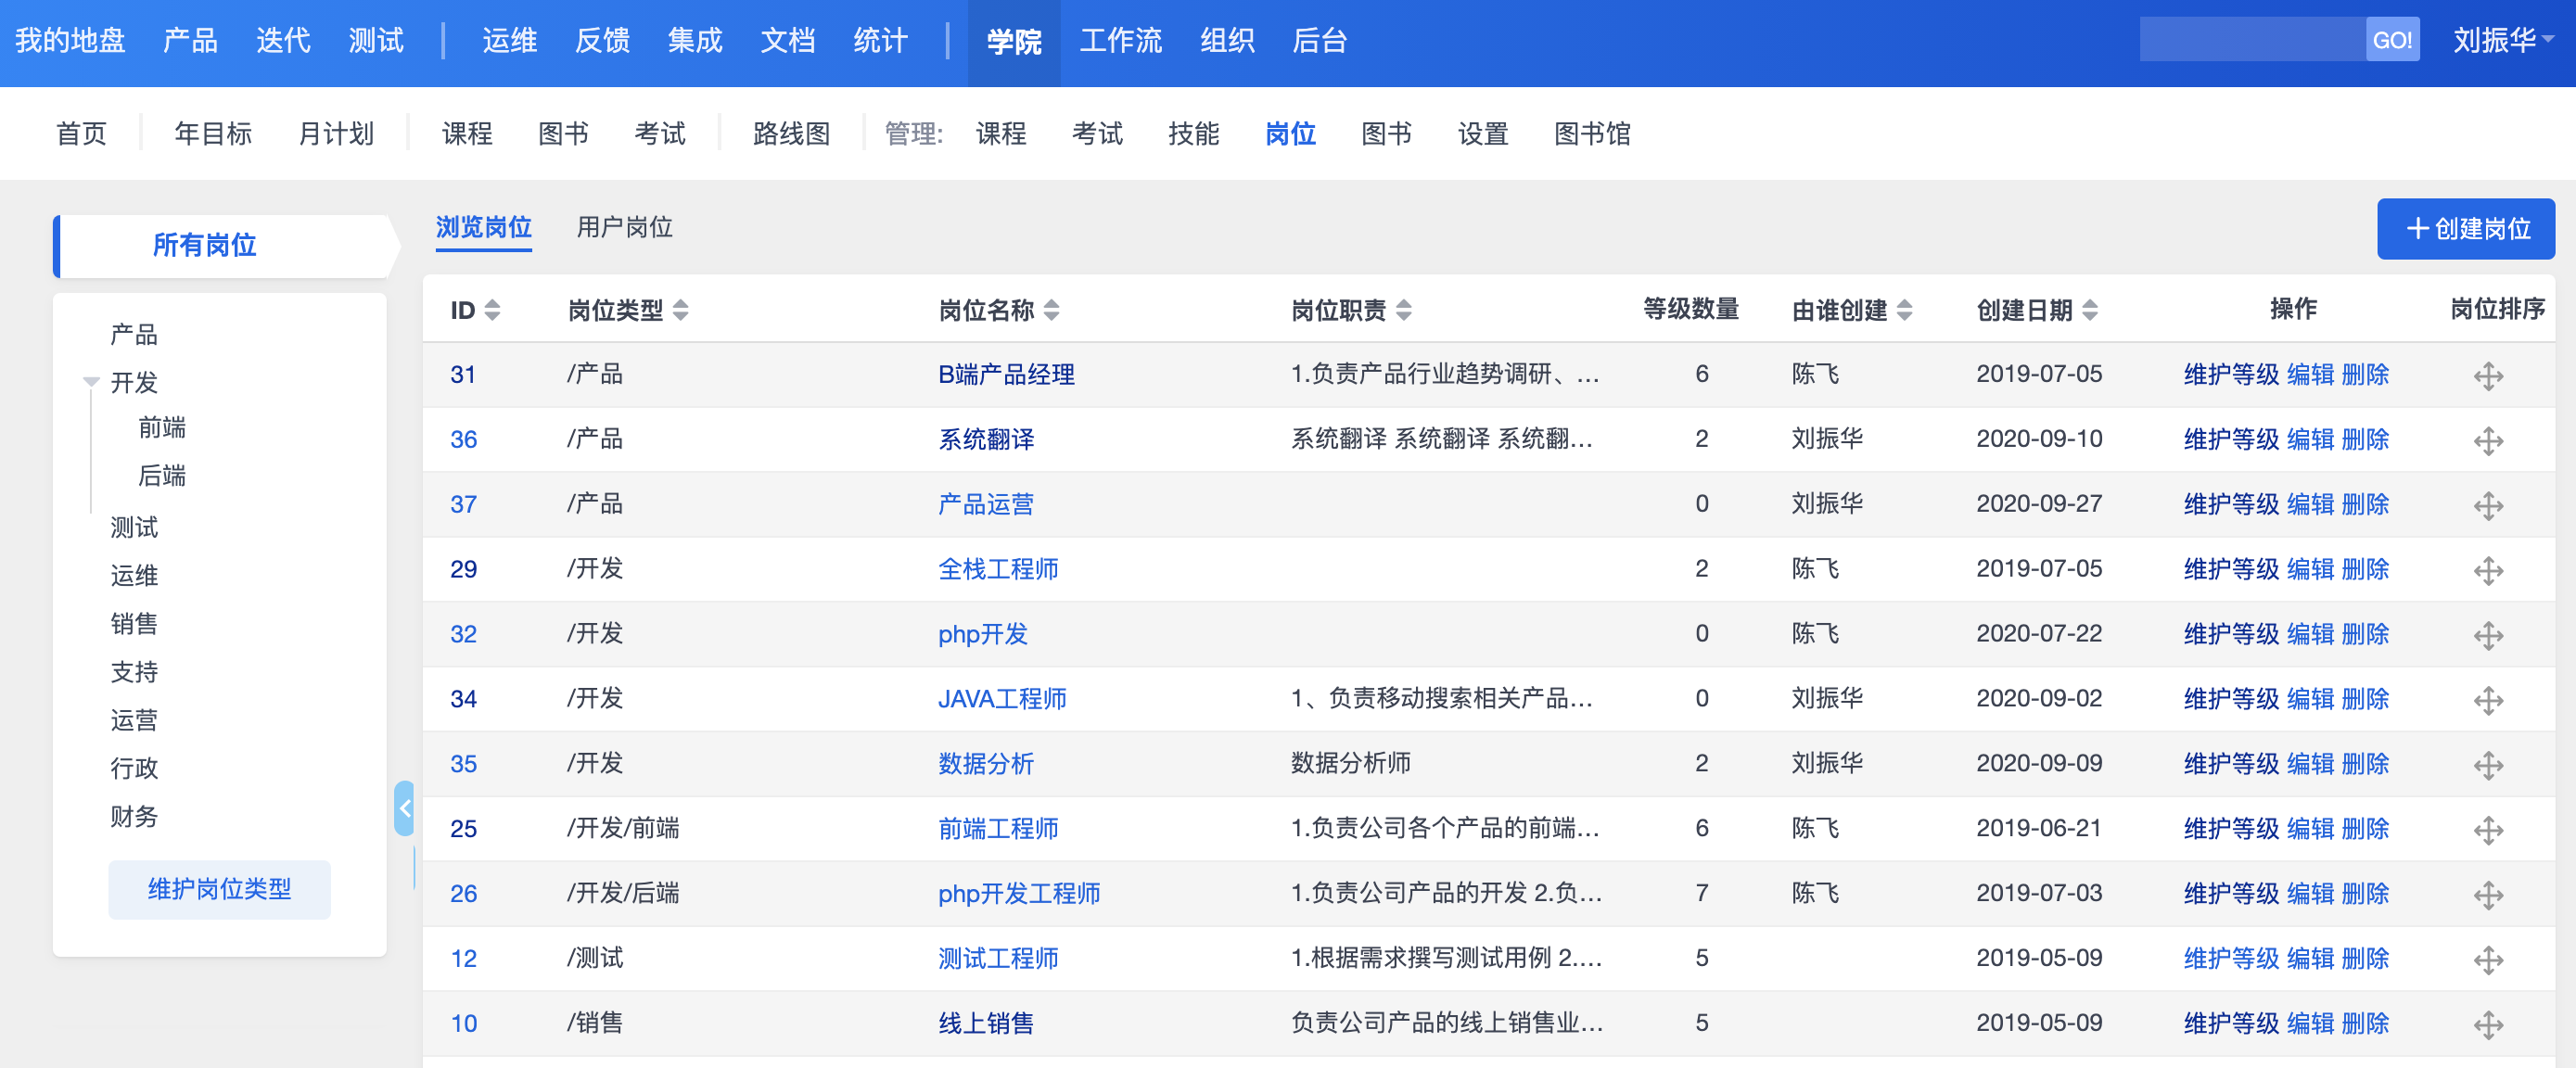Open the 刘振华 user dropdown menu
2576x1068 pixels.
pos(2503,40)
